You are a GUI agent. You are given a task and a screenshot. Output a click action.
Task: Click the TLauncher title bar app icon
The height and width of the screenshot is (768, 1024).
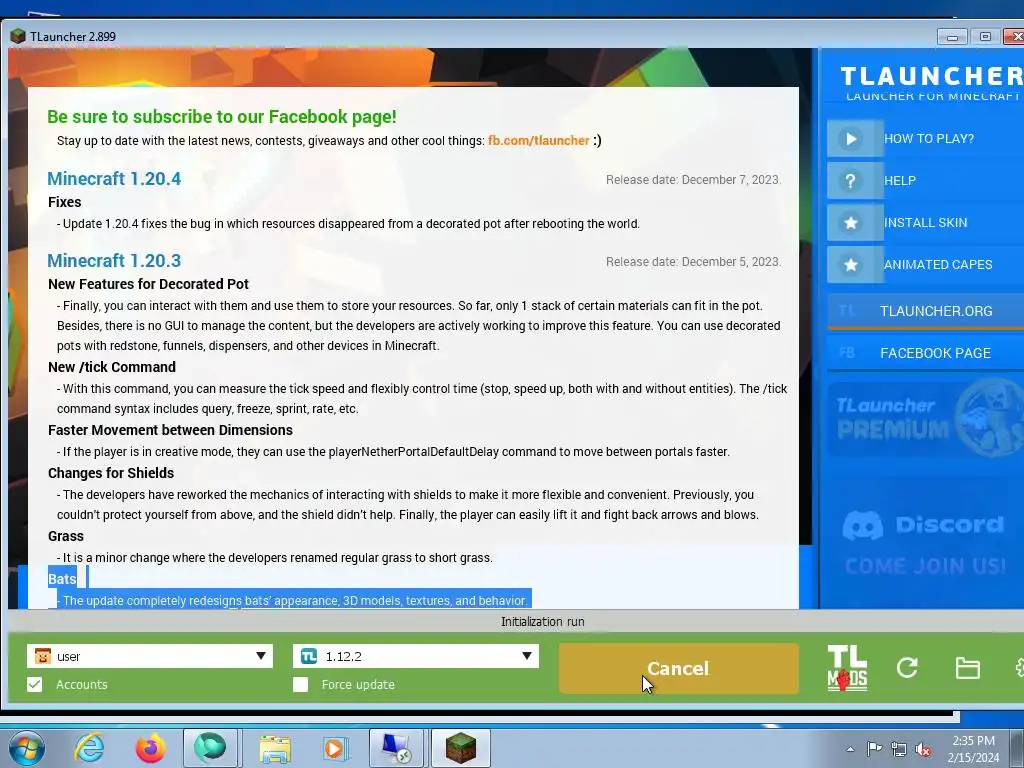(x=18, y=37)
